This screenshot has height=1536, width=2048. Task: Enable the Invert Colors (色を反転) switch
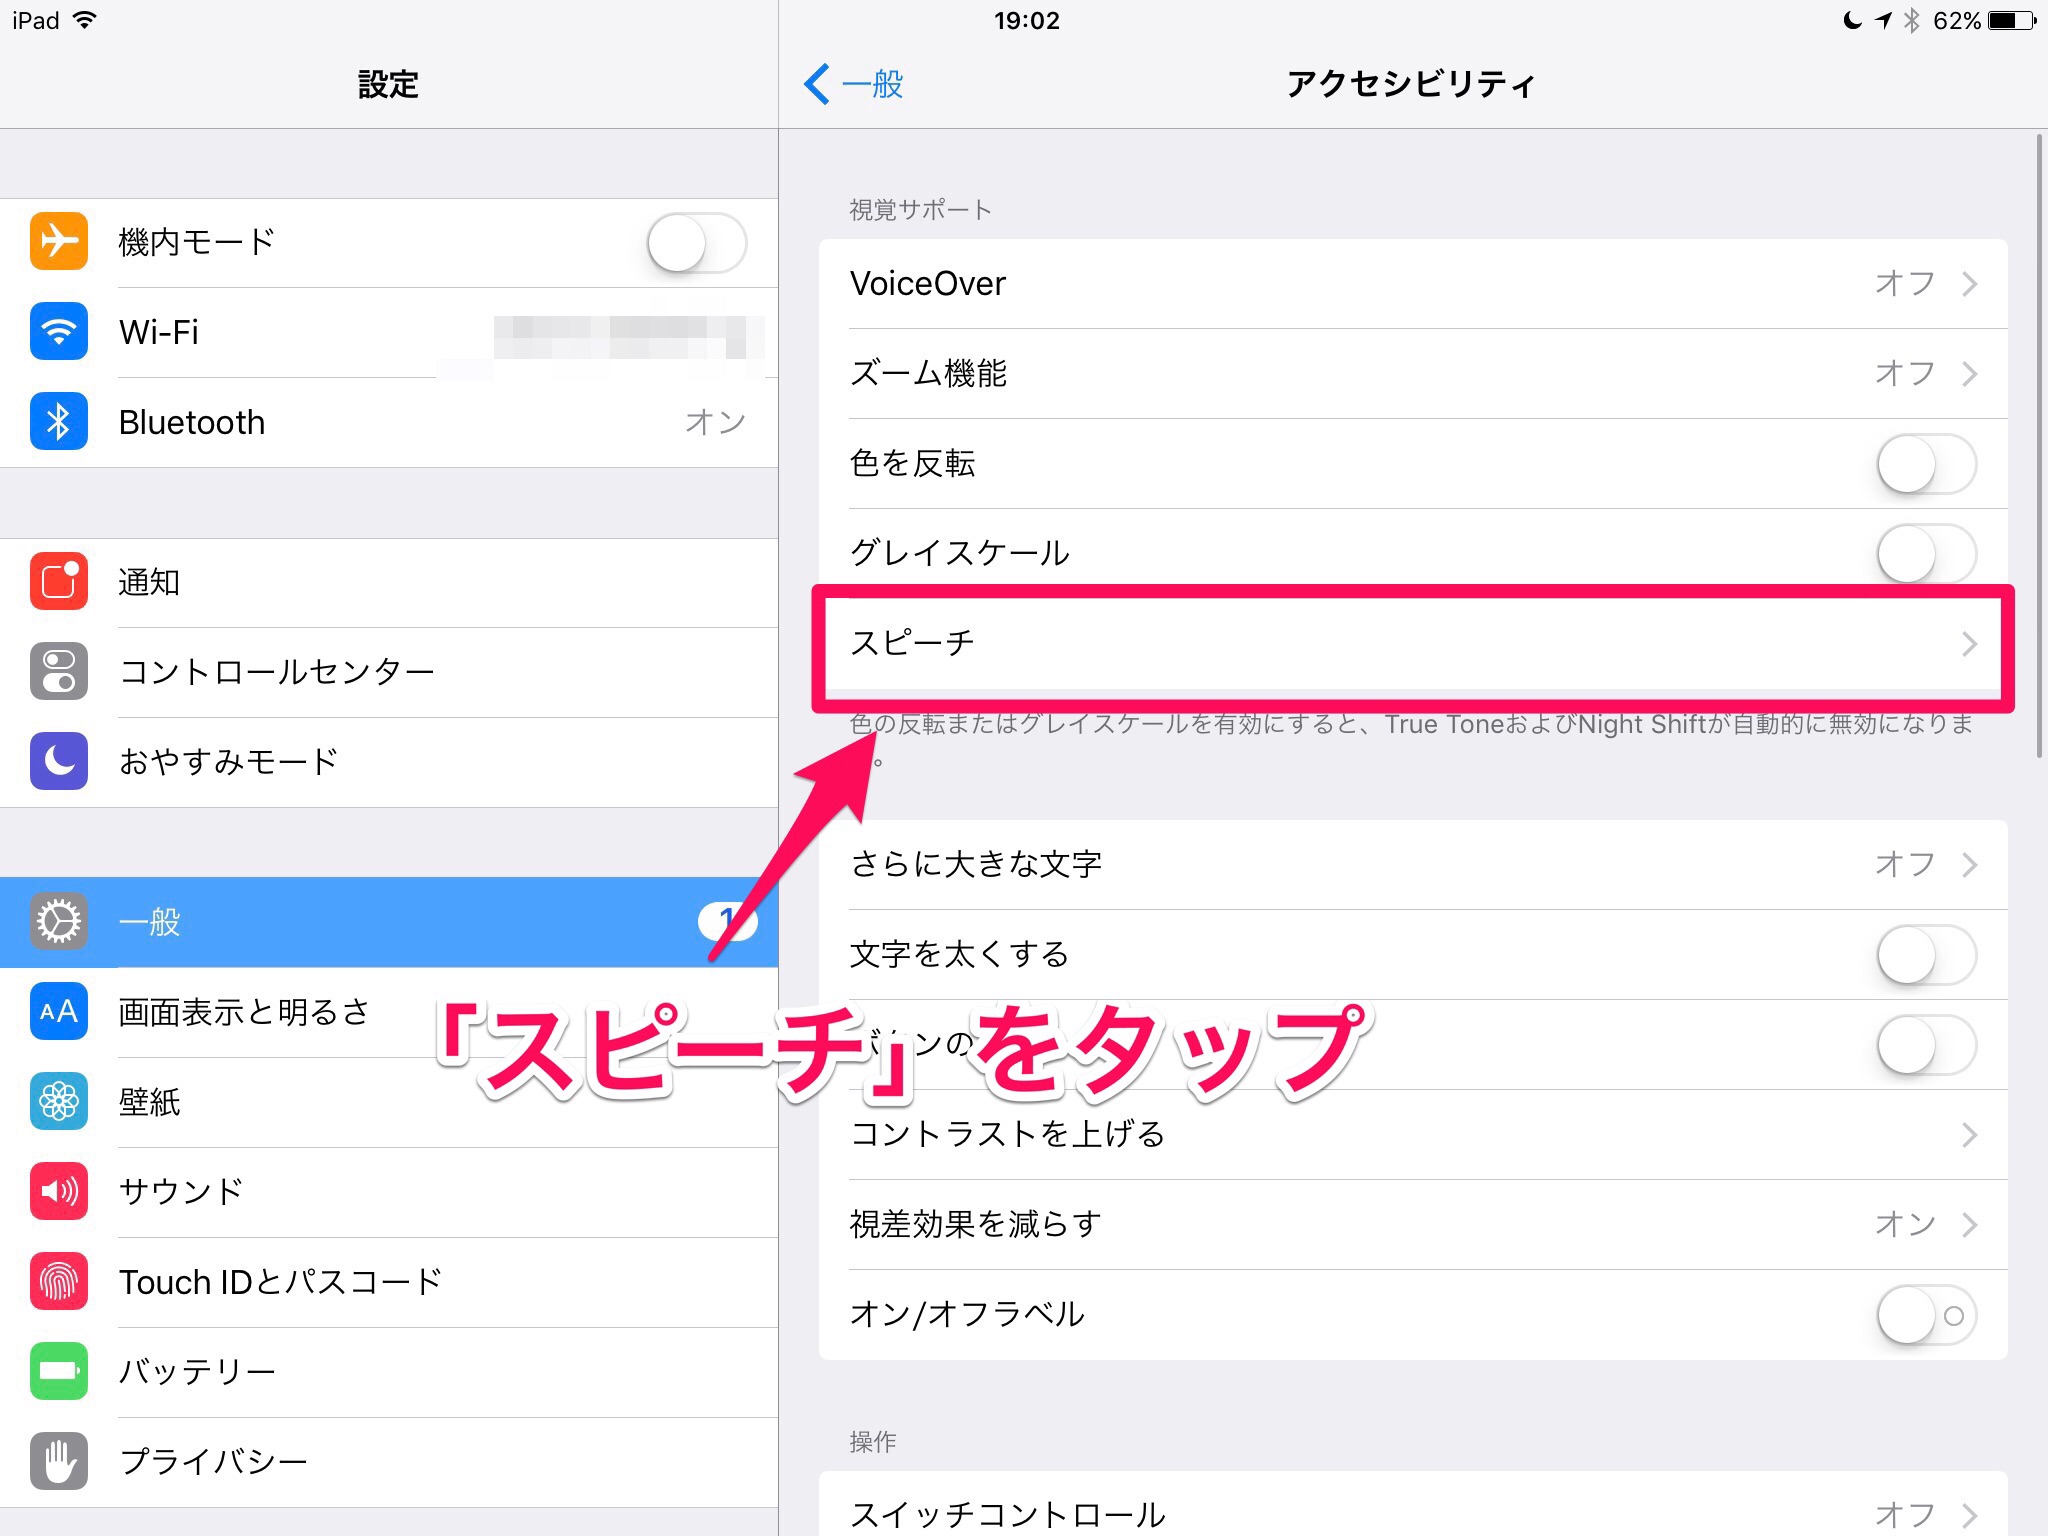click(1926, 464)
